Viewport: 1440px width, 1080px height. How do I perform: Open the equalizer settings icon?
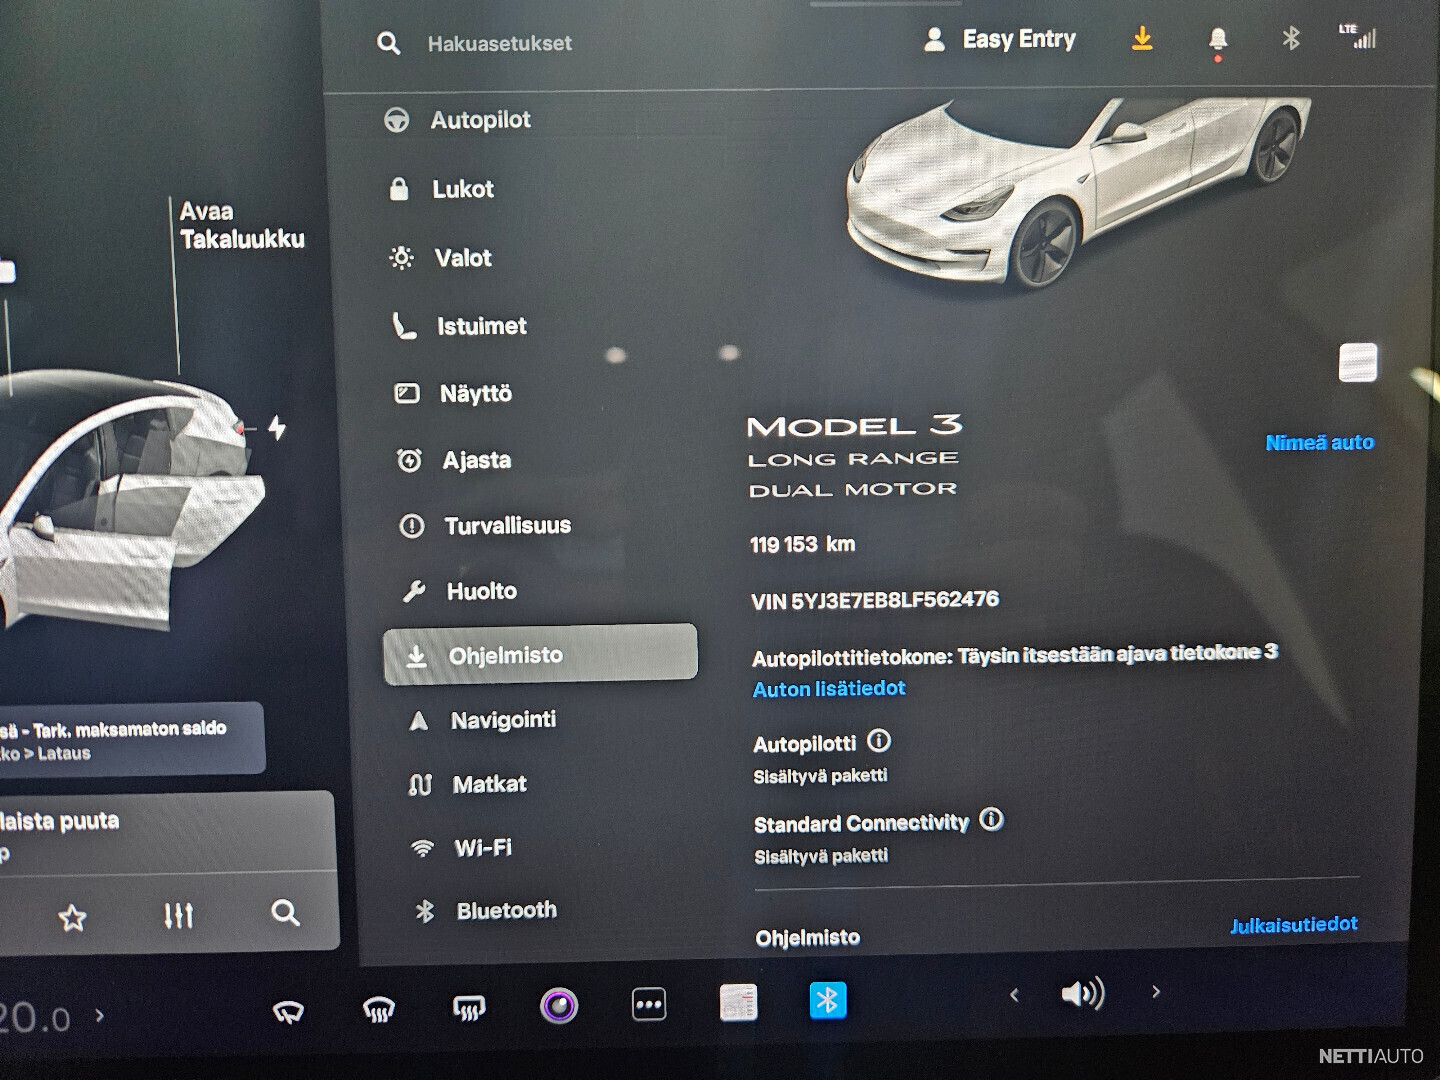(178, 915)
